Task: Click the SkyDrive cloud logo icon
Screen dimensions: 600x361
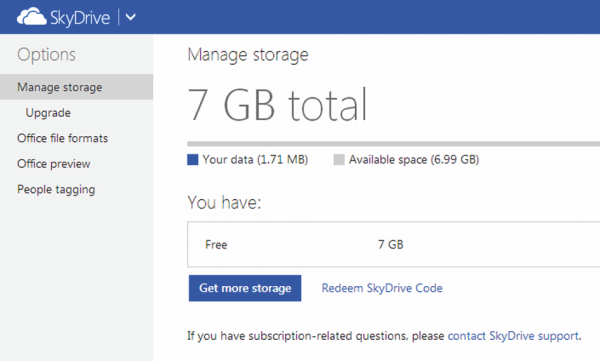Action: pyautogui.click(x=32, y=17)
